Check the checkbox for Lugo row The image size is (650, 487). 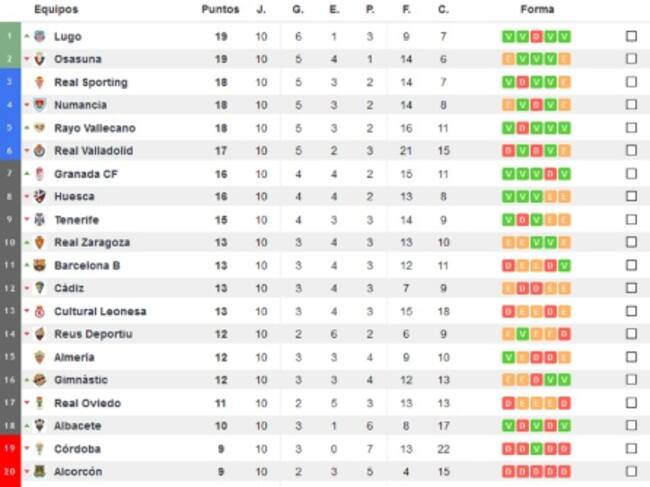631,36
